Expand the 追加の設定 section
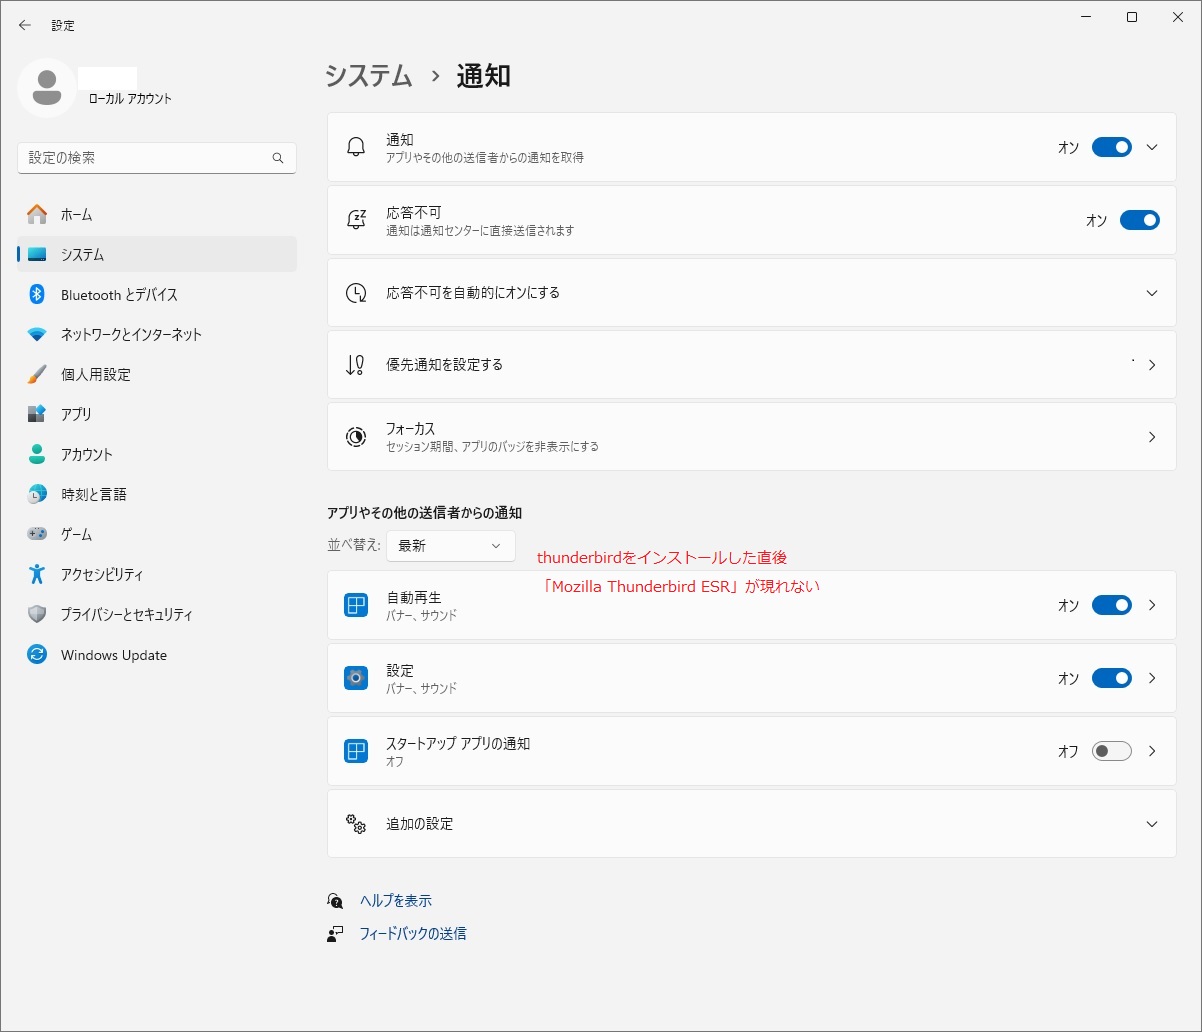The height and width of the screenshot is (1032, 1202). (x=1151, y=824)
